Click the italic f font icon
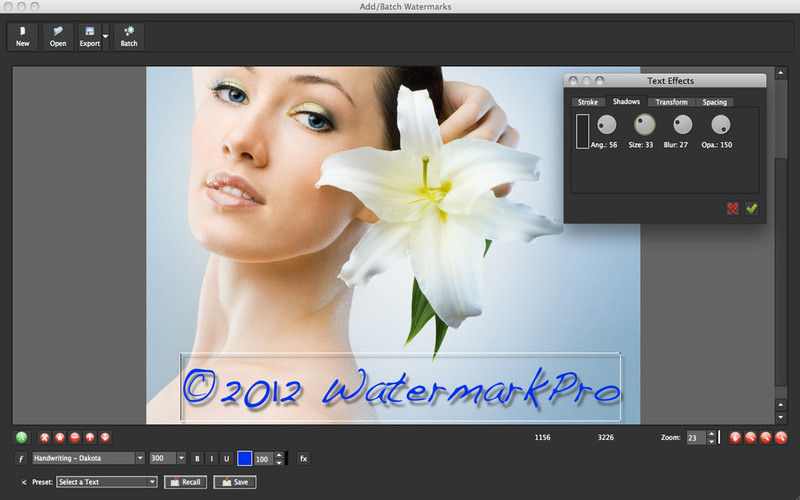This screenshot has height=500, width=800. (x=21, y=459)
